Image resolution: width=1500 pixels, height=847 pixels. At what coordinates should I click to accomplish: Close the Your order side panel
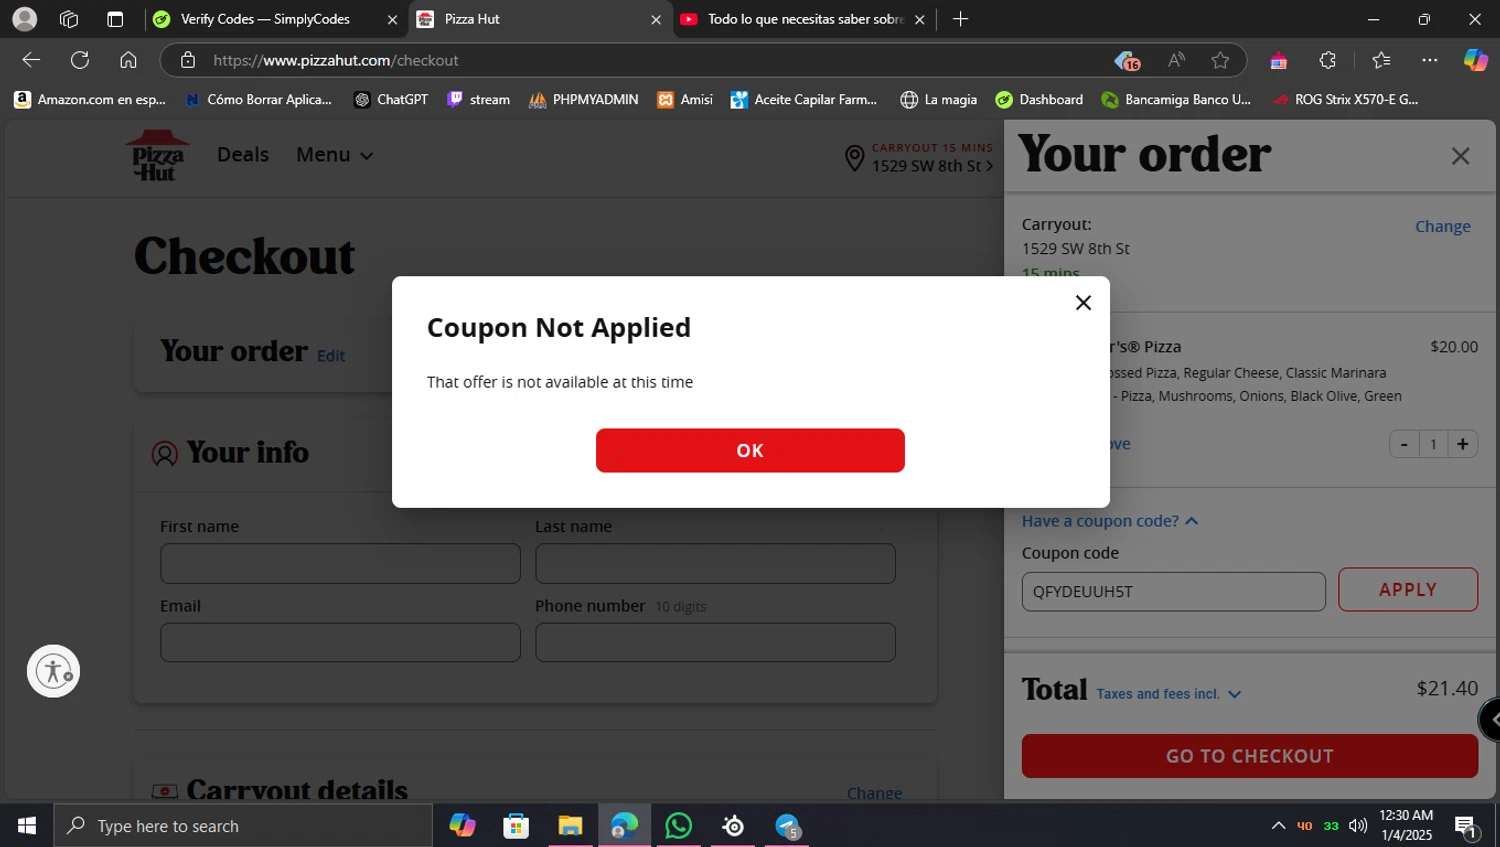(1460, 156)
